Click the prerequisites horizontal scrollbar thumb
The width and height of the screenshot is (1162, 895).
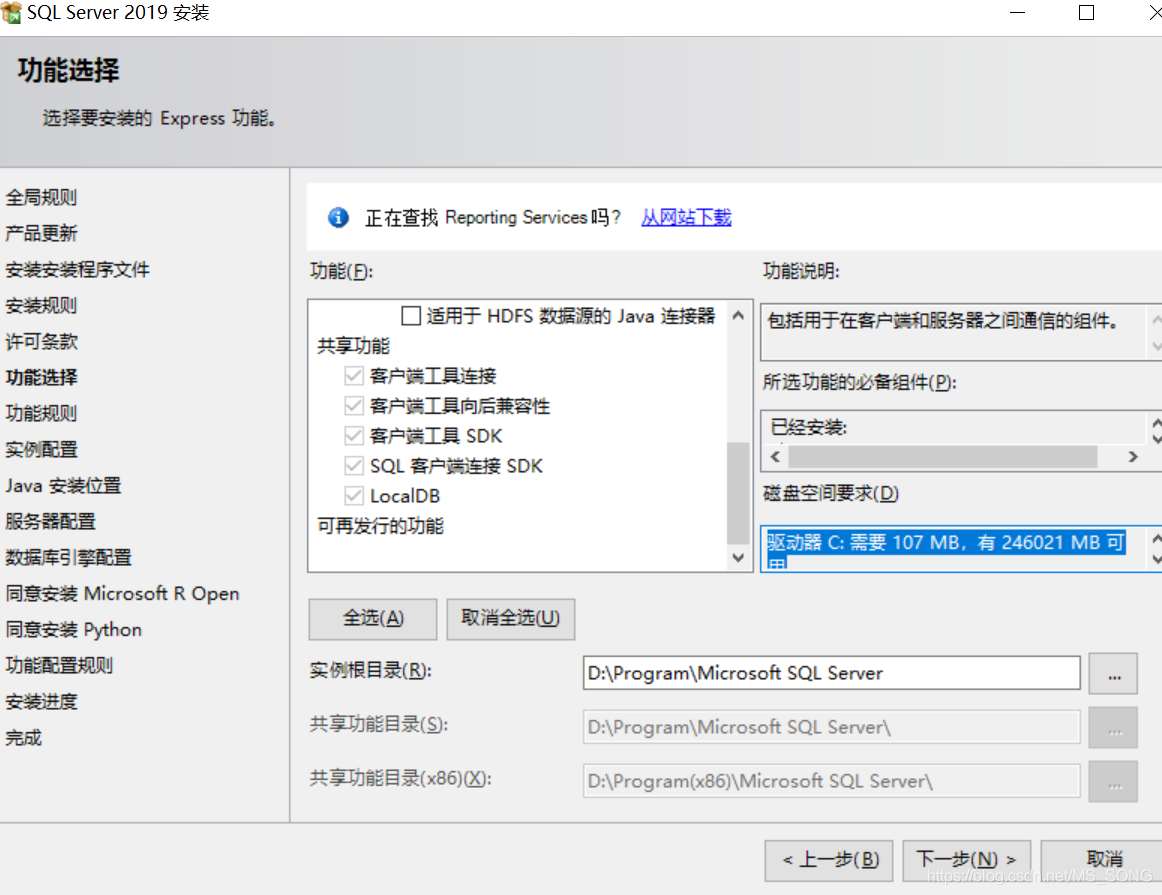[x=943, y=456]
